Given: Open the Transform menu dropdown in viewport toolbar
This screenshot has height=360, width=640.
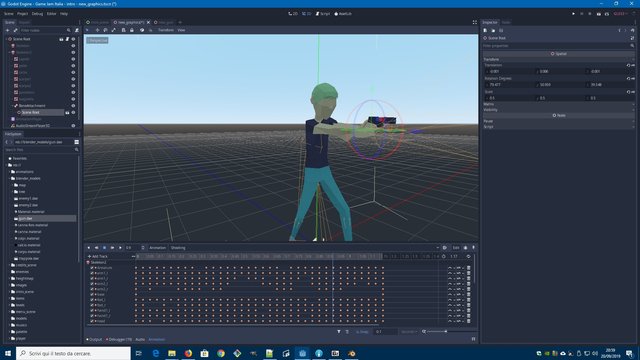Looking at the screenshot, I should click(x=166, y=30).
